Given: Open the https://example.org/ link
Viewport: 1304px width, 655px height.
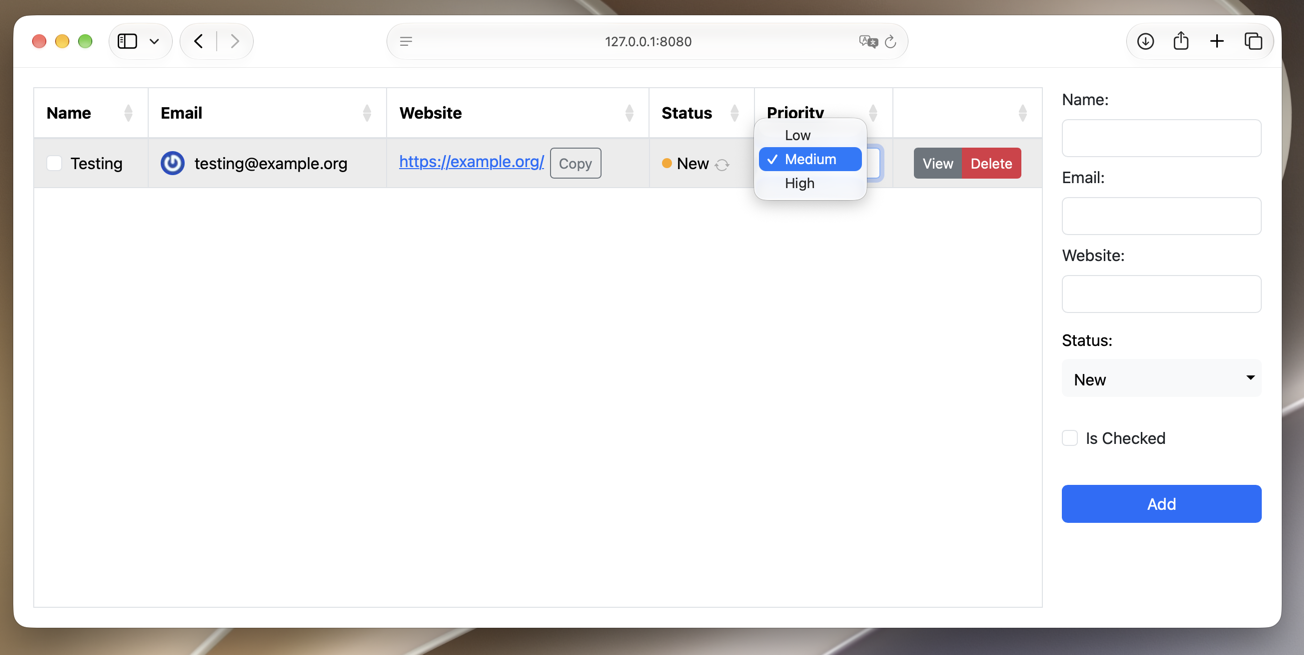Looking at the screenshot, I should [472, 161].
